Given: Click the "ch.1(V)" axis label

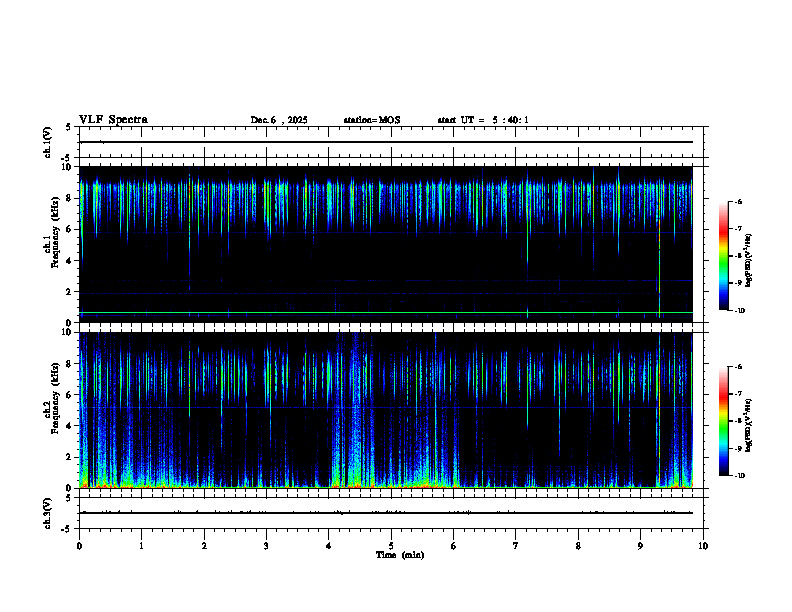Looking at the screenshot, I should click(48, 142).
